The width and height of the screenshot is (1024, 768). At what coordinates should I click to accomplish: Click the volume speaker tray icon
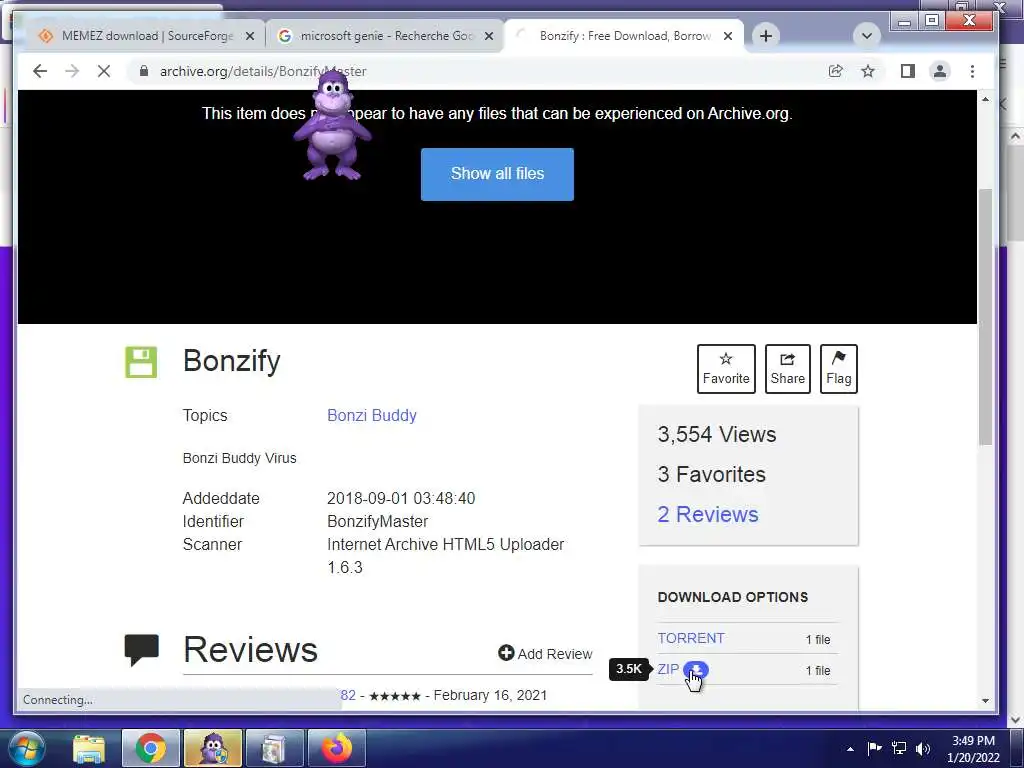tap(923, 748)
